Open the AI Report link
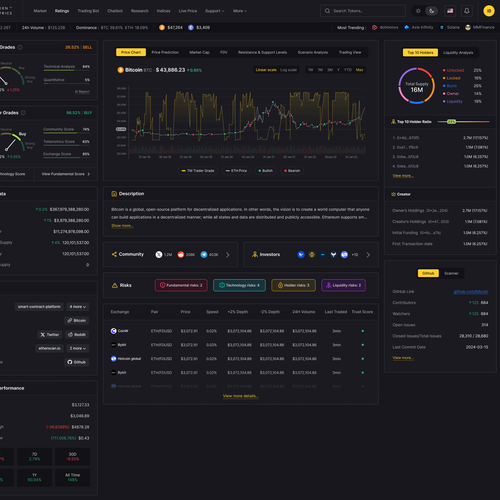500x500 pixels. click(82, 92)
